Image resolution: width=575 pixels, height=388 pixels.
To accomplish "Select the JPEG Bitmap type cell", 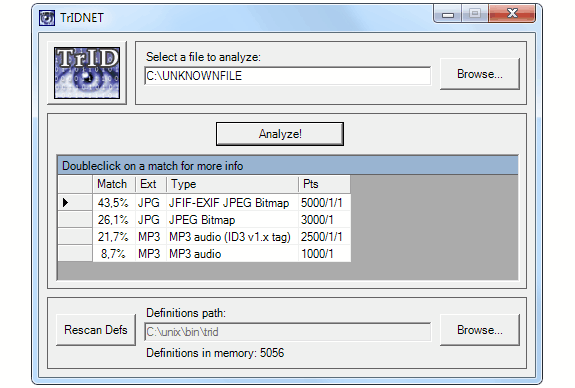I will tap(232, 219).
